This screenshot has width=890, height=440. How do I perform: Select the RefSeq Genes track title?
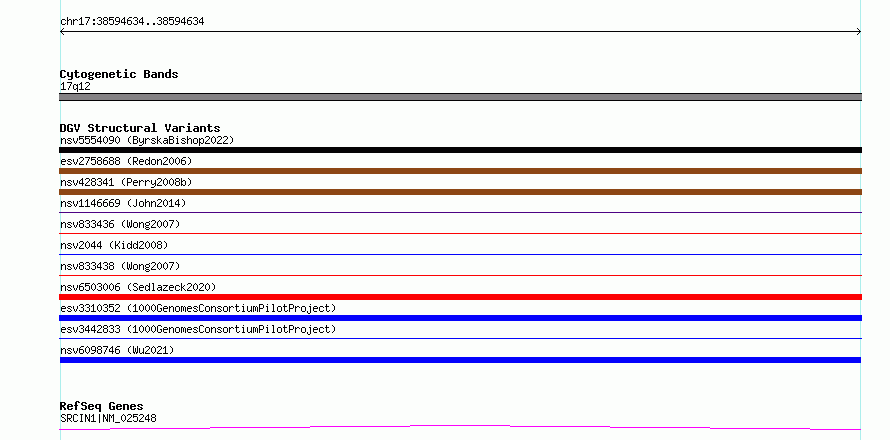pyautogui.click(x=102, y=406)
